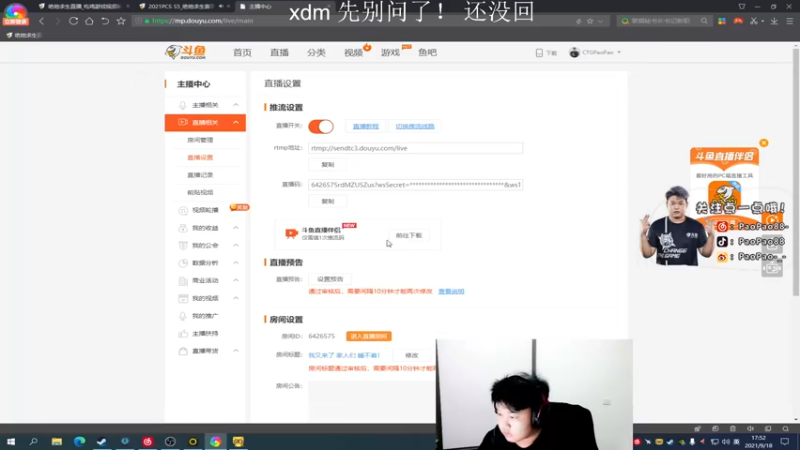Click the 我的推广 sidebar icon
Viewport: 800px width, 450px height.
click(183, 316)
